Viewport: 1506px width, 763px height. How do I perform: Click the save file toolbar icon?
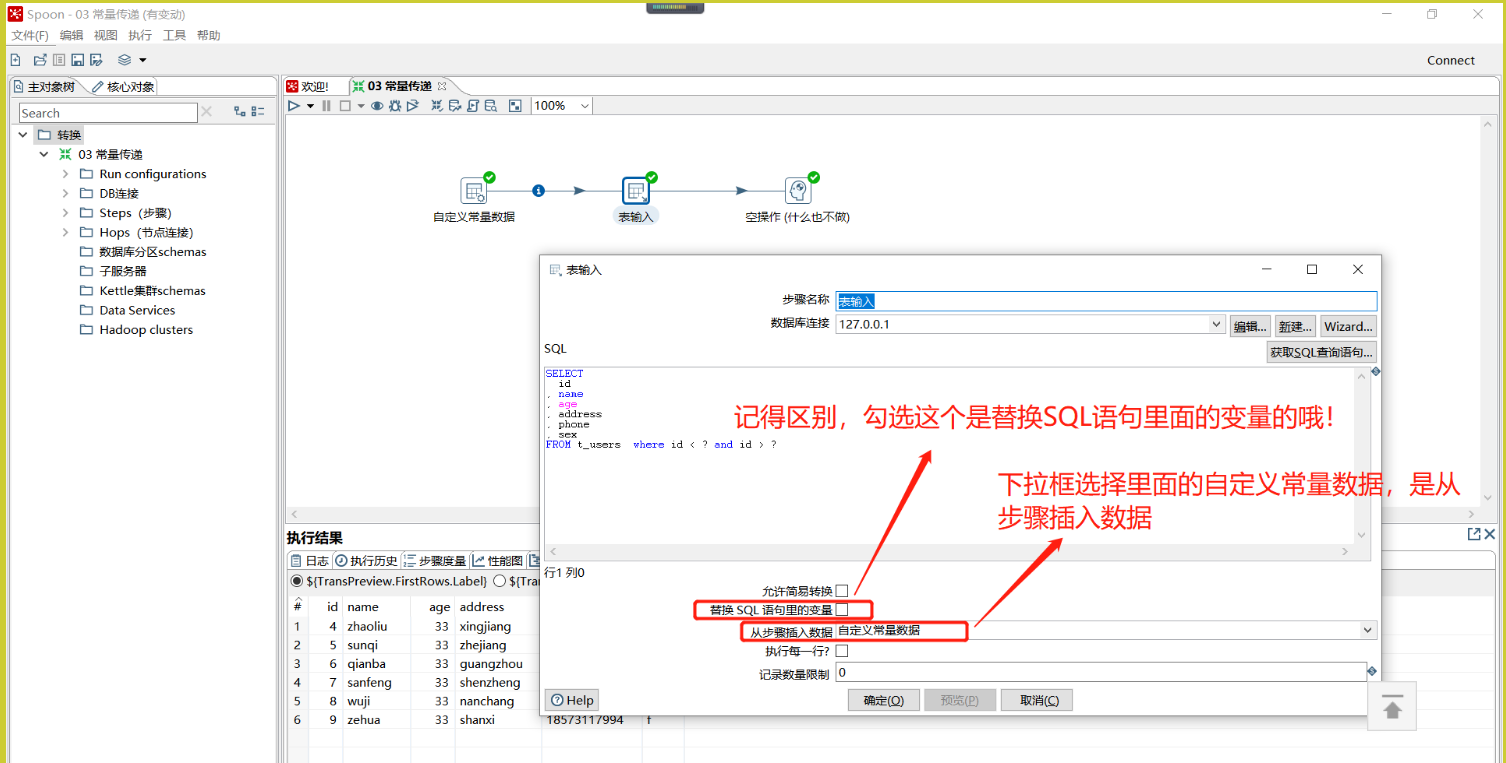pyautogui.click(x=77, y=60)
